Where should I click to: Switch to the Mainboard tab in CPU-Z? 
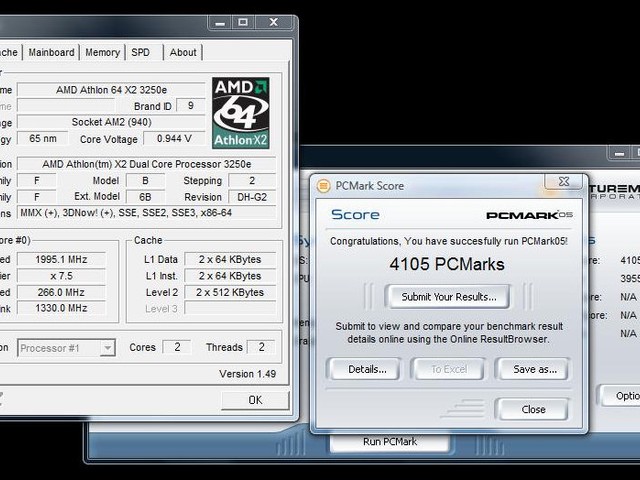51,52
